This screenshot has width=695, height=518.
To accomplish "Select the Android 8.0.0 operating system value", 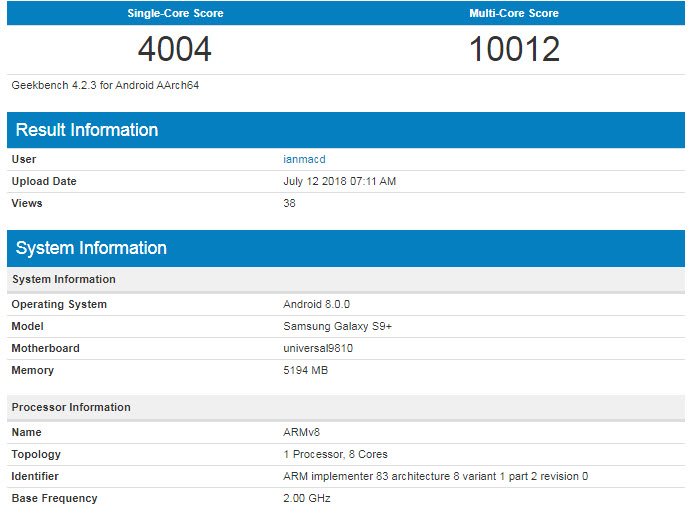I will pyautogui.click(x=316, y=304).
